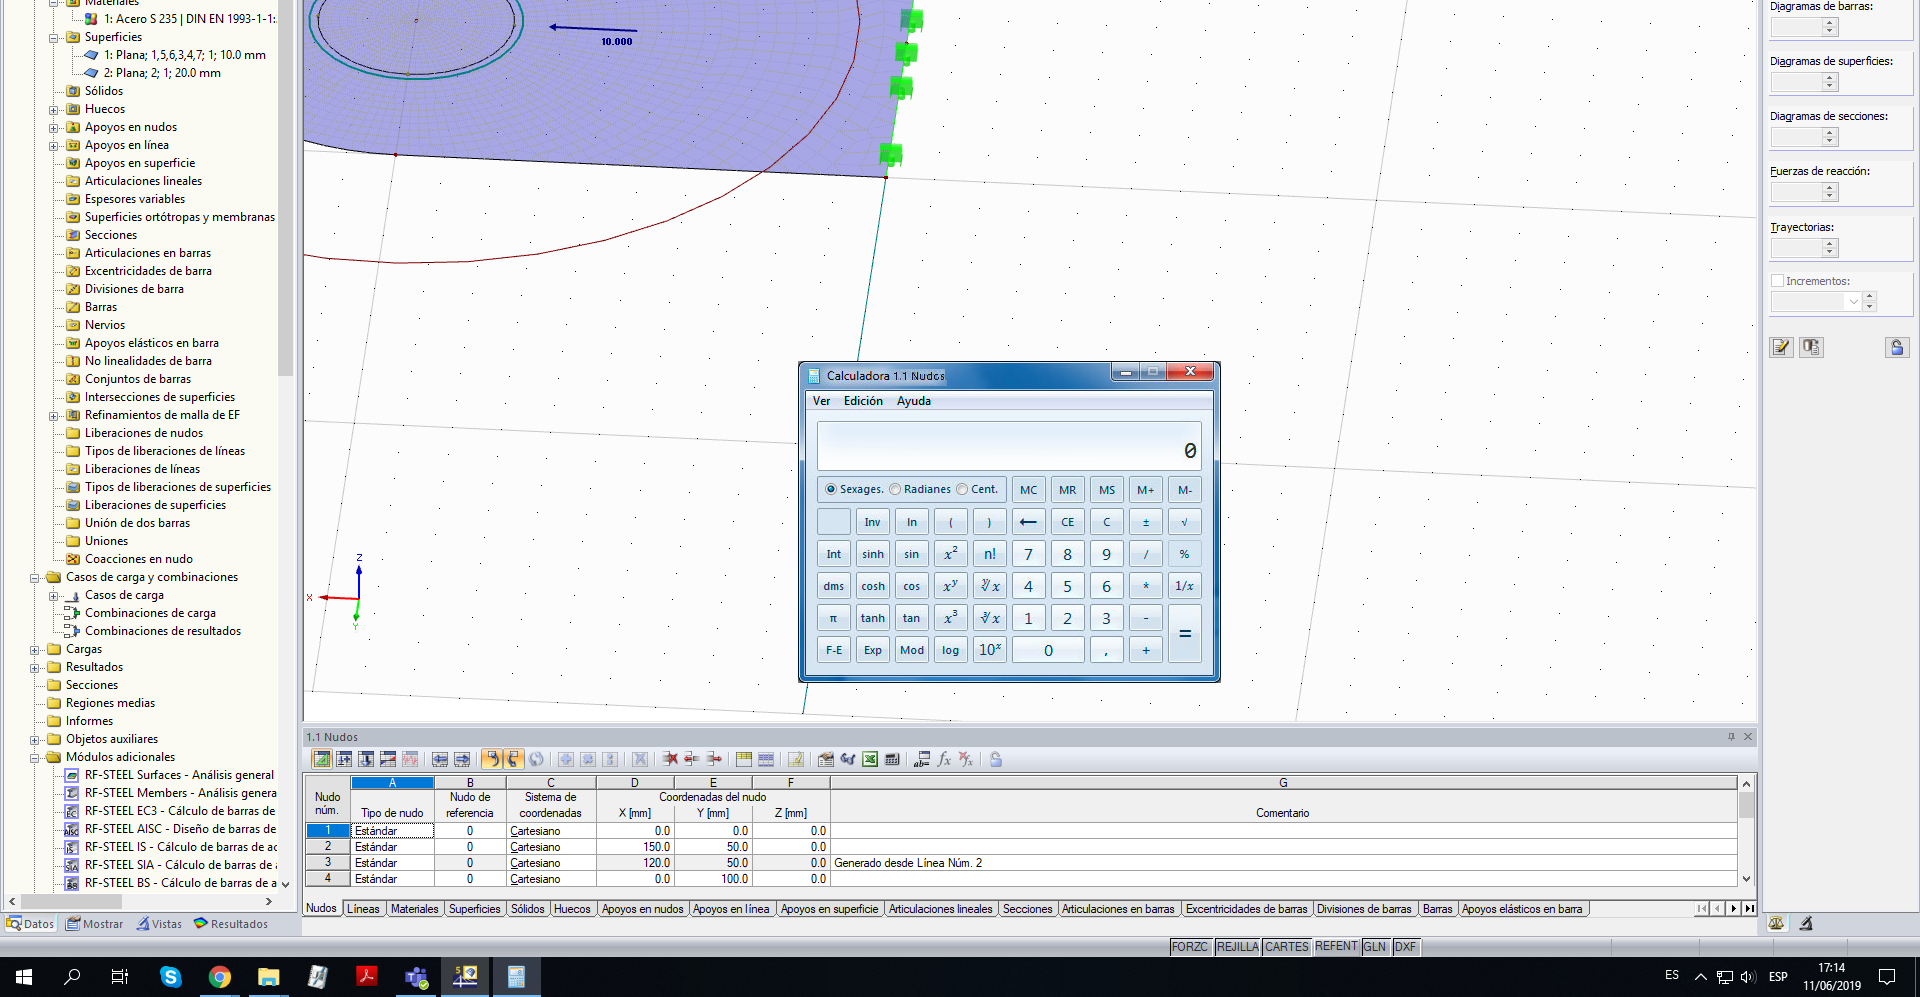
Task: Switch to the Líneas table tab
Action: point(363,908)
